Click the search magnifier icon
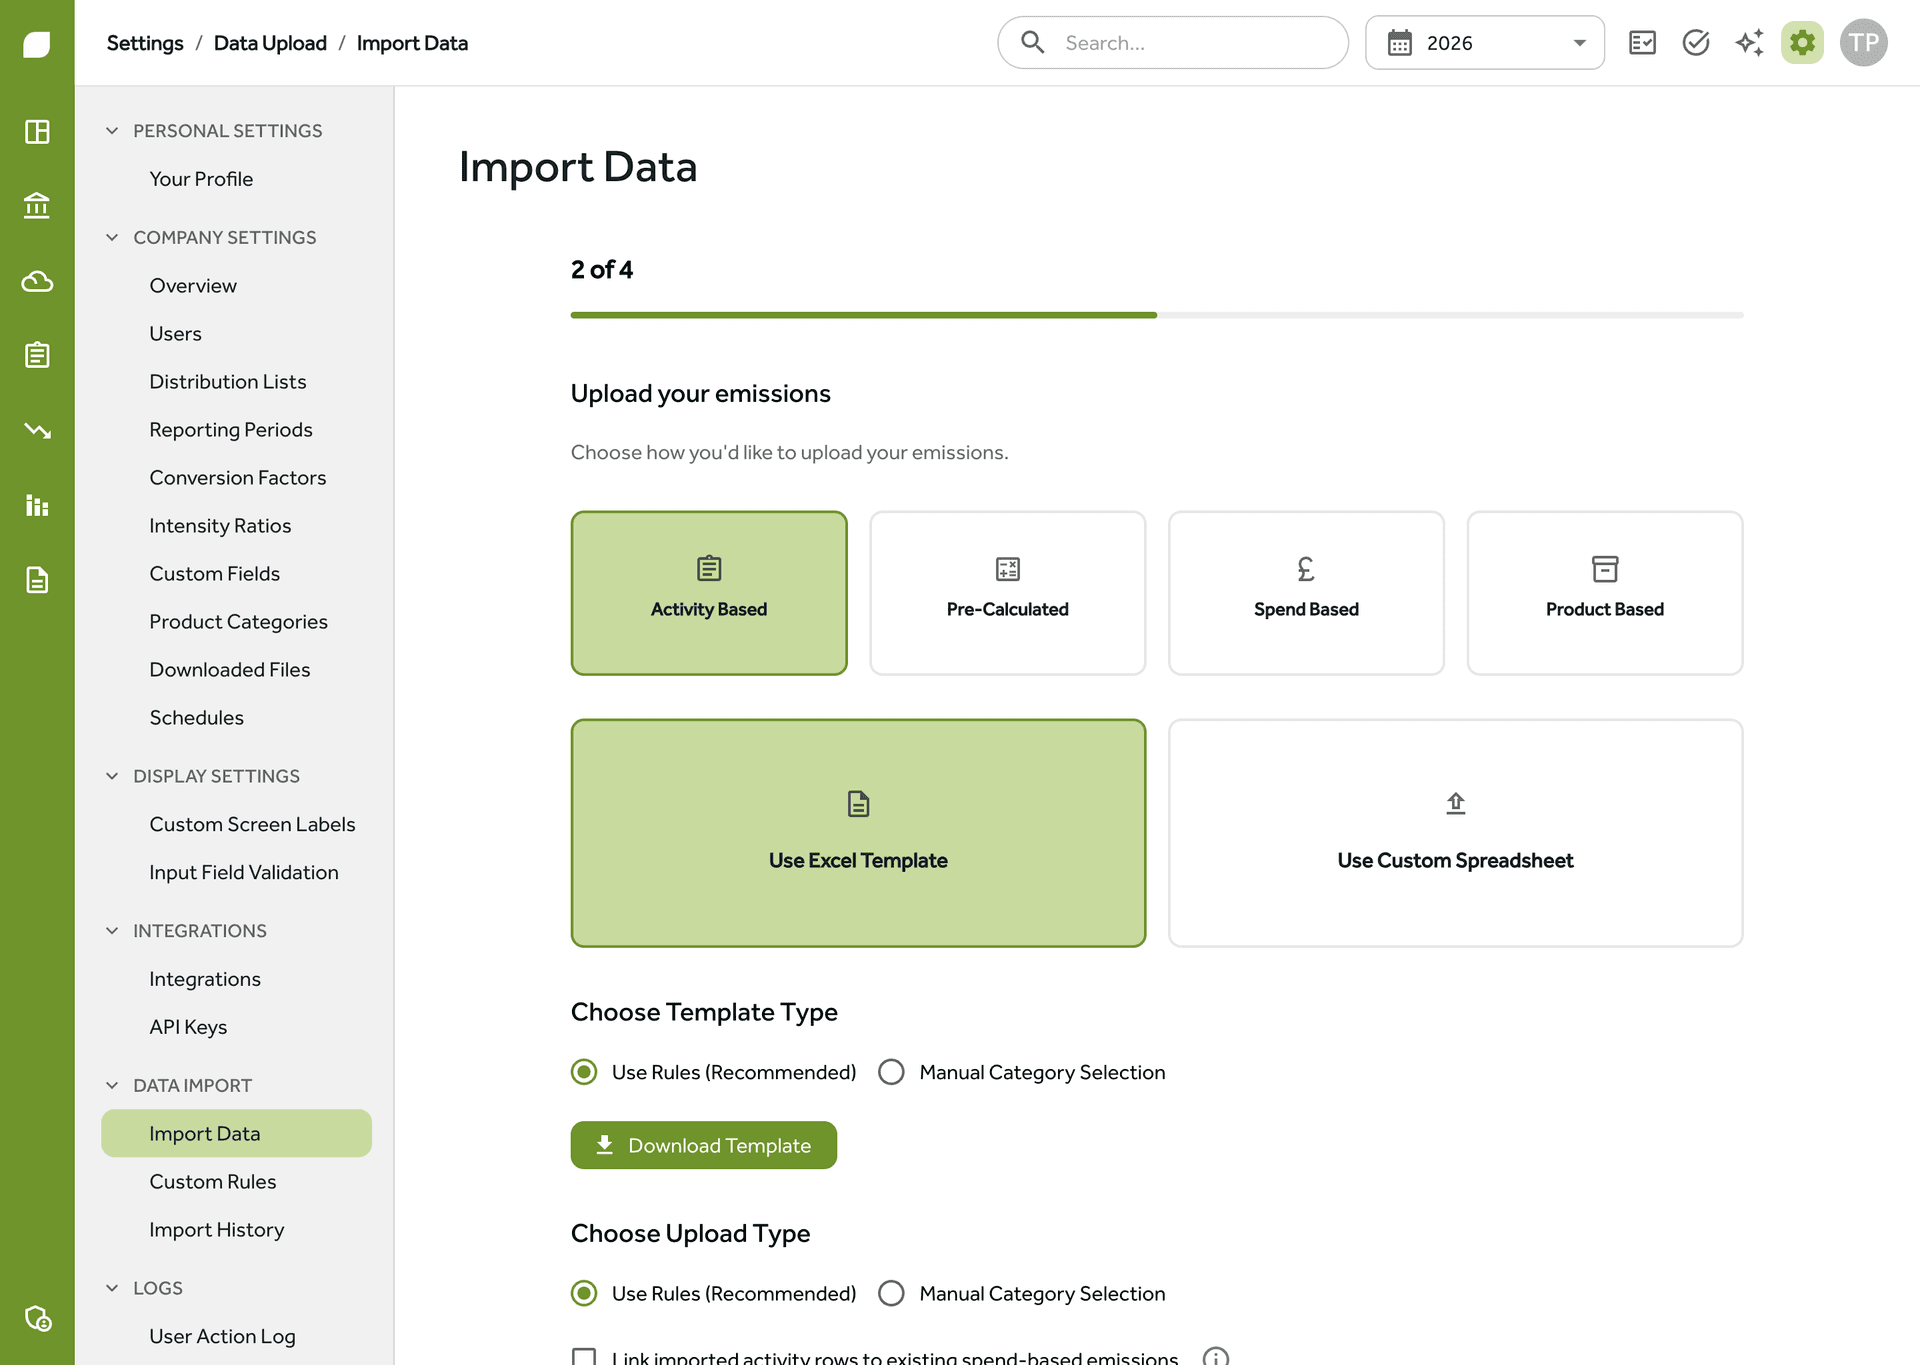Screen dimensions: 1920x1365 pyautogui.click(x=1033, y=42)
